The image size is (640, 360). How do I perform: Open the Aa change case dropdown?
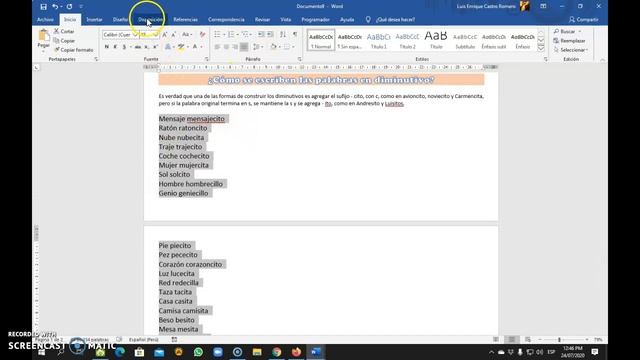click(x=187, y=35)
